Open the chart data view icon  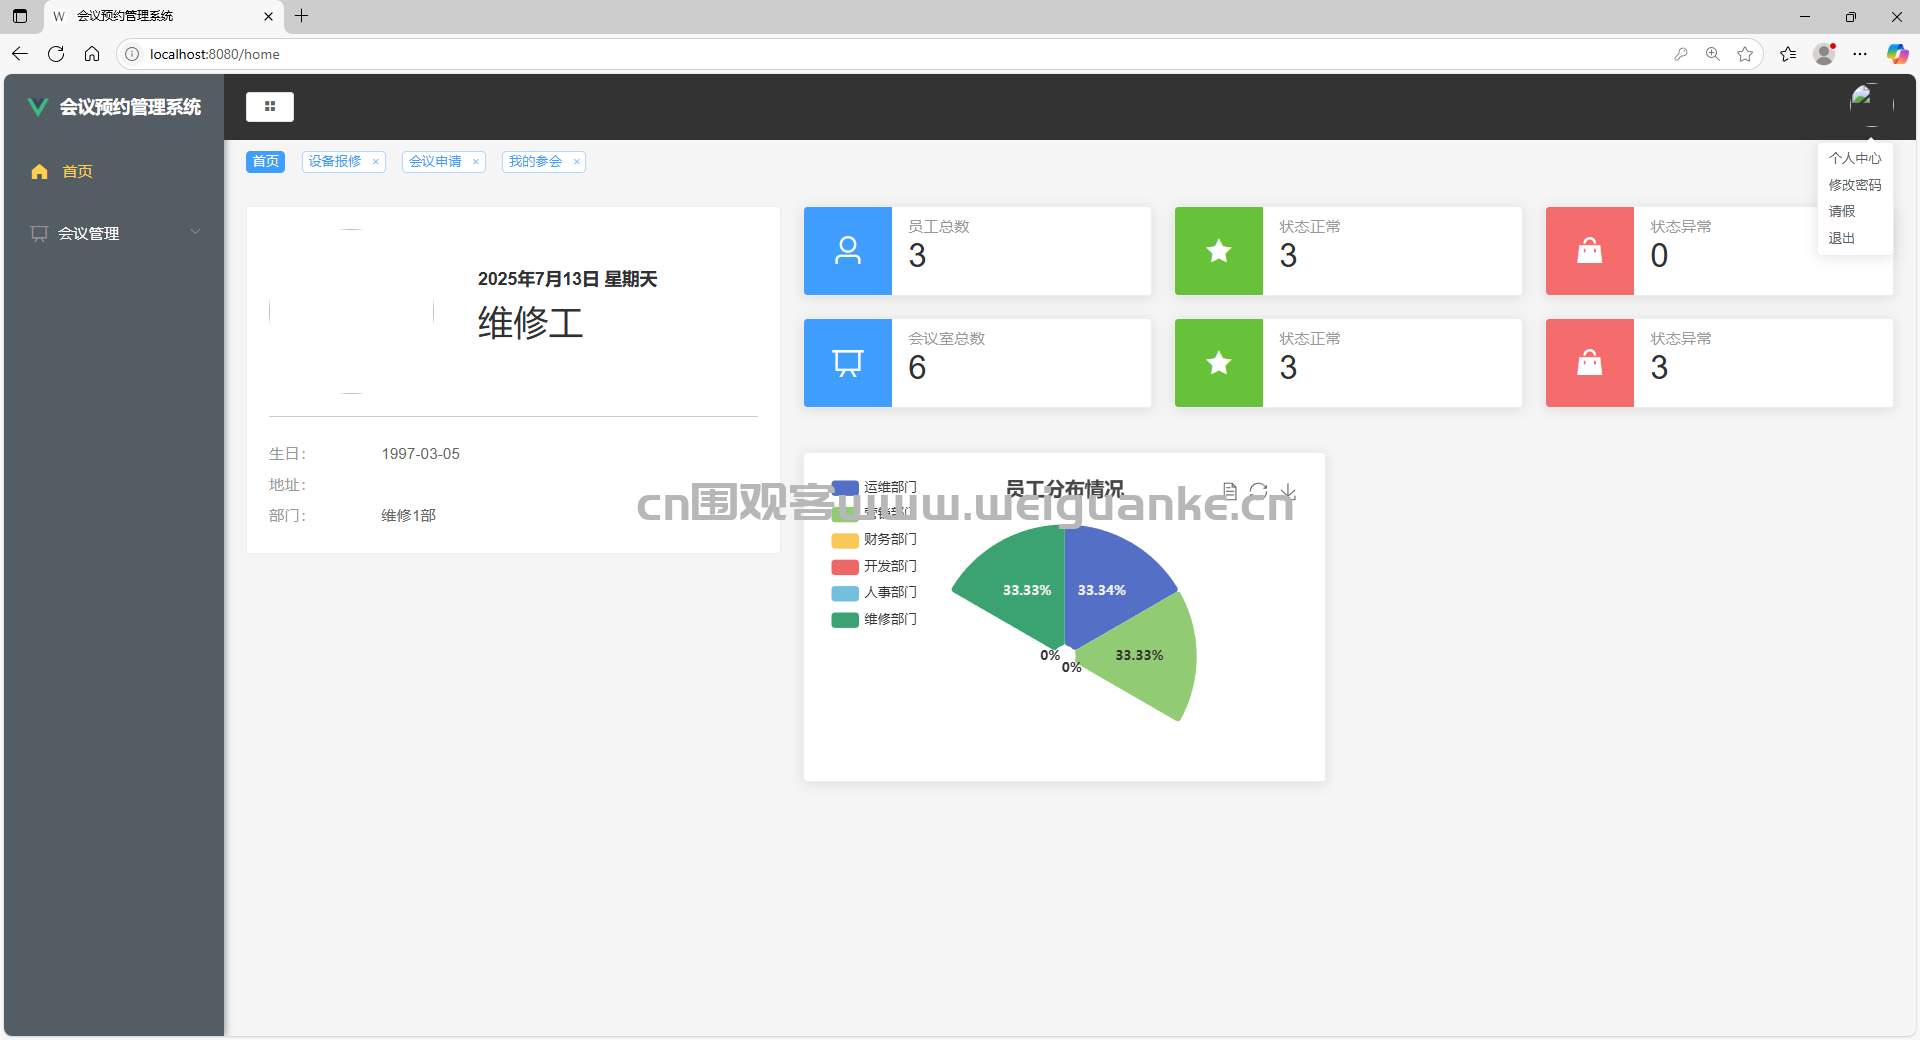pyautogui.click(x=1230, y=491)
